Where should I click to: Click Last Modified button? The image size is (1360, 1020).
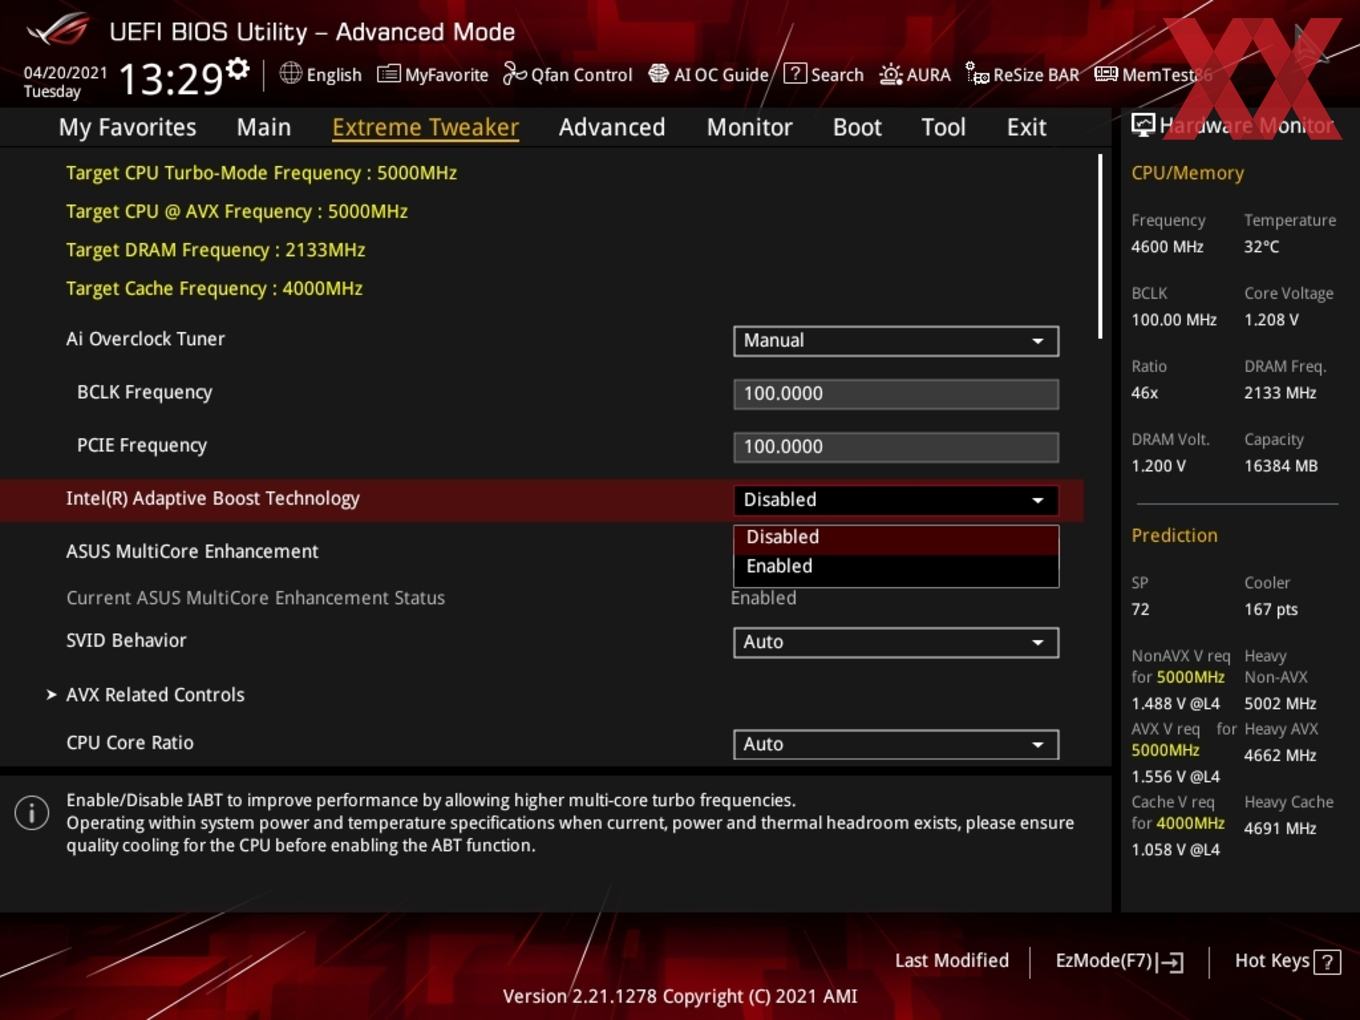point(952,961)
